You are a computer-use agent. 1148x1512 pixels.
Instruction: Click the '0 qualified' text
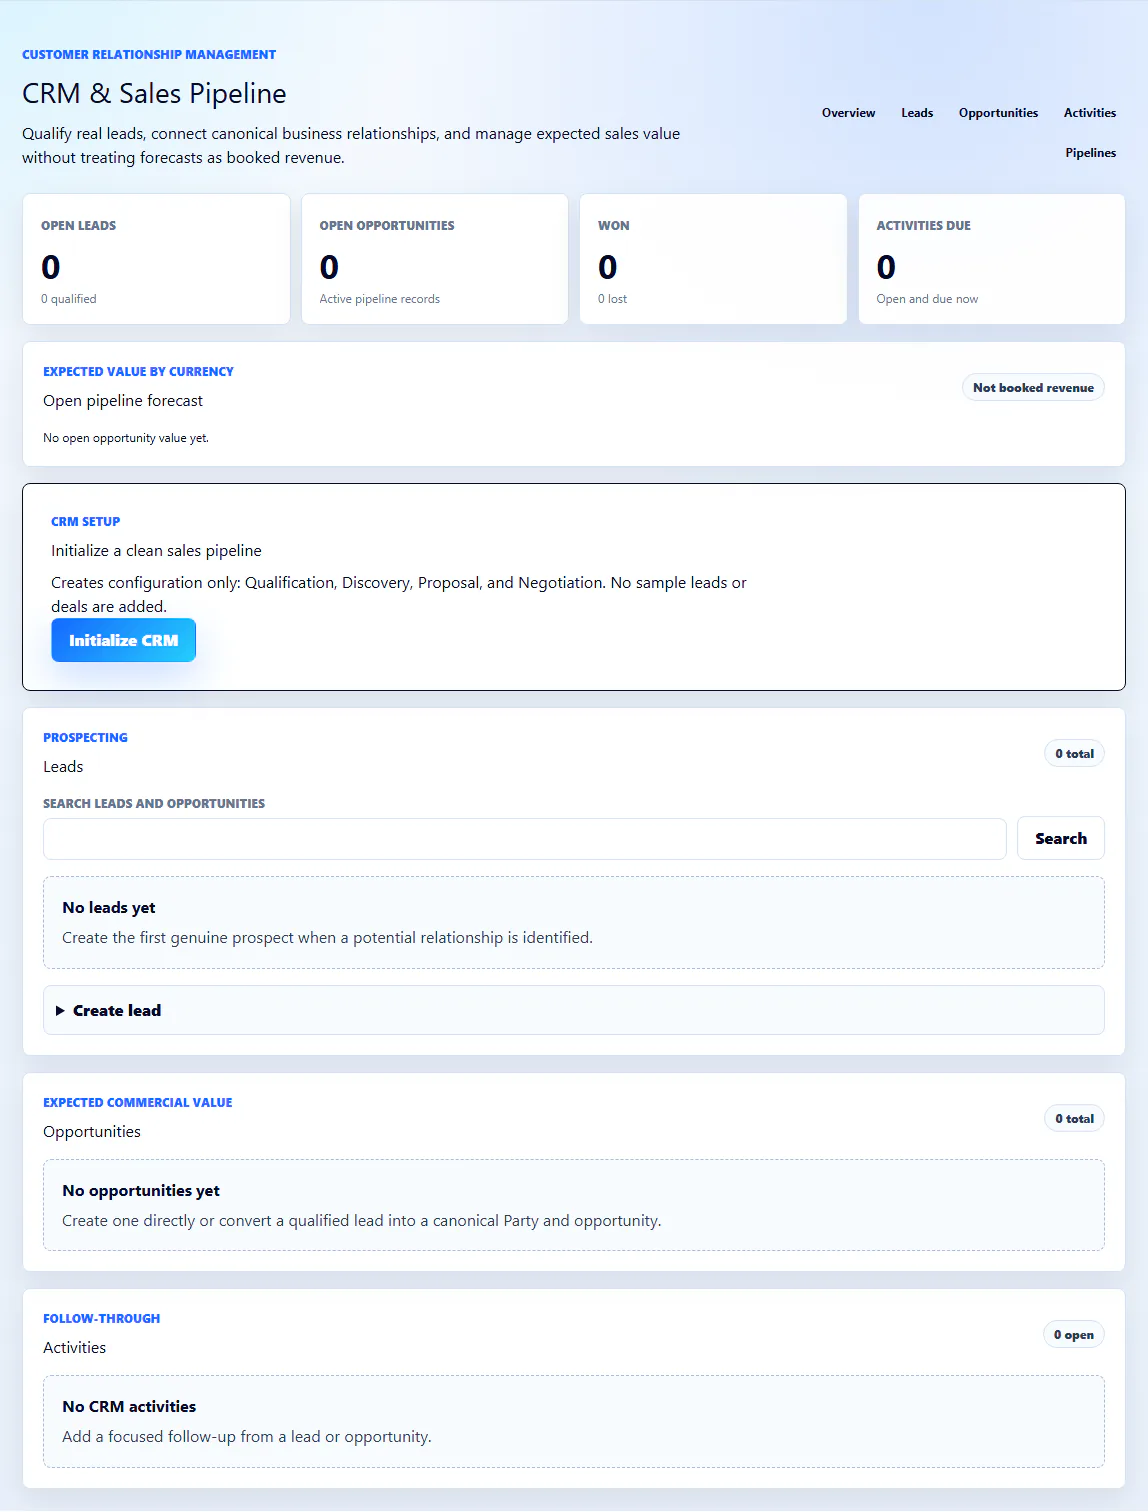pos(69,299)
